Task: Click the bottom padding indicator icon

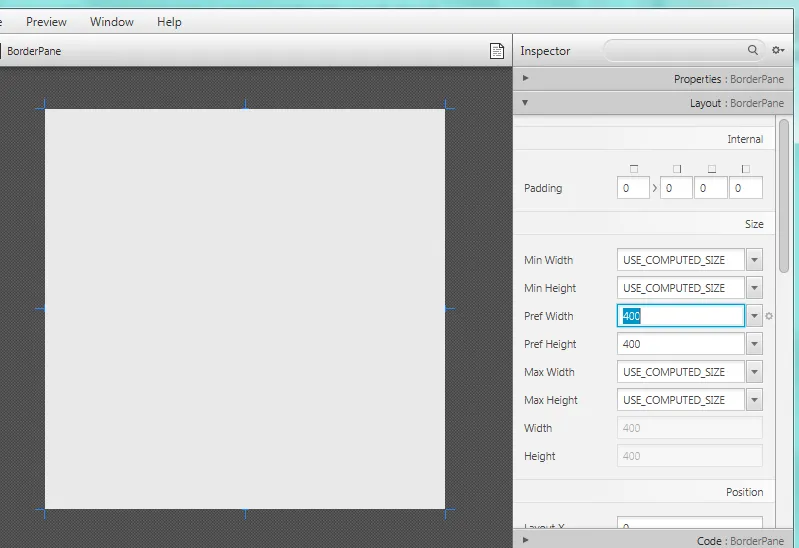Action: pos(712,169)
